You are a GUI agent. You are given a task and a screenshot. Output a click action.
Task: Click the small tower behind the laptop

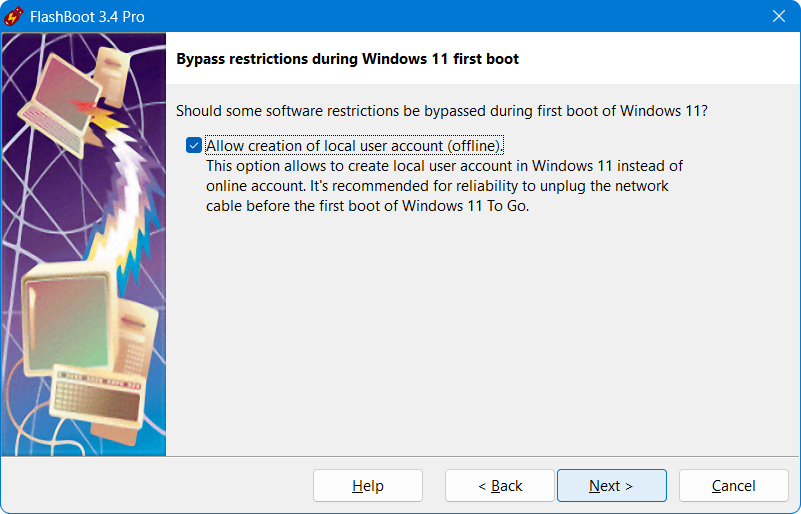pos(111,62)
